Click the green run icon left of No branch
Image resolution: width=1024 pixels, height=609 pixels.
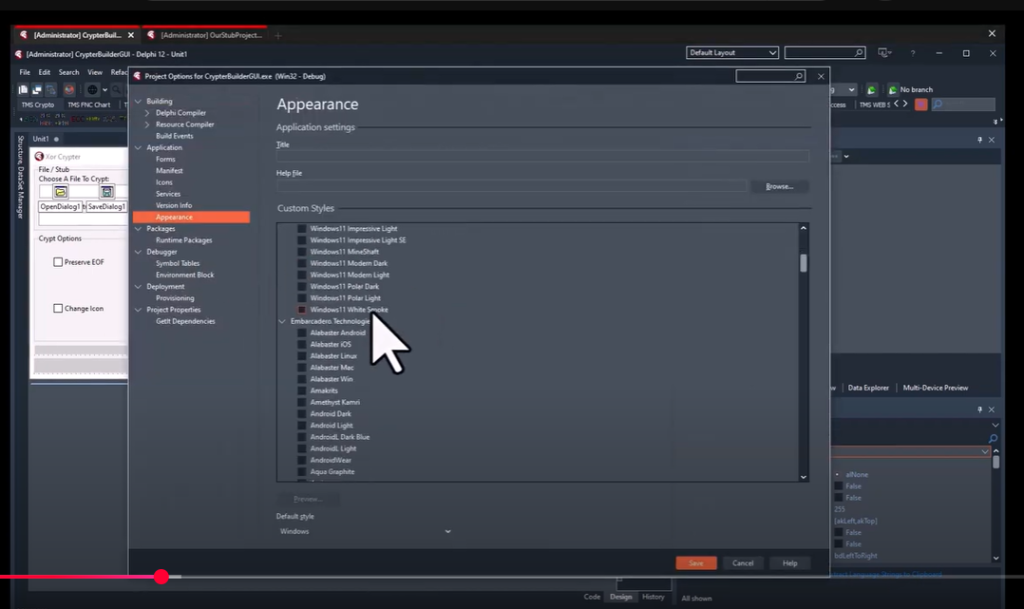click(x=871, y=89)
